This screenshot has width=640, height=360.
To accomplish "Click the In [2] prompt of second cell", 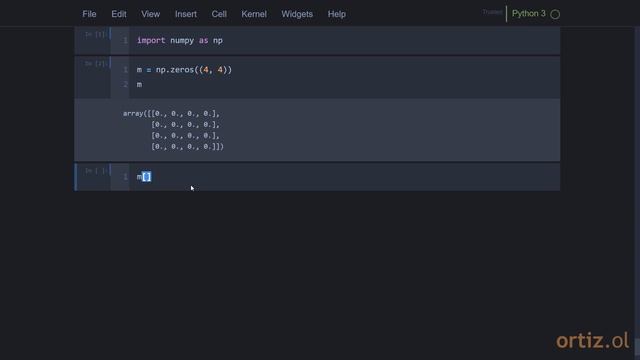I will [x=96, y=64].
